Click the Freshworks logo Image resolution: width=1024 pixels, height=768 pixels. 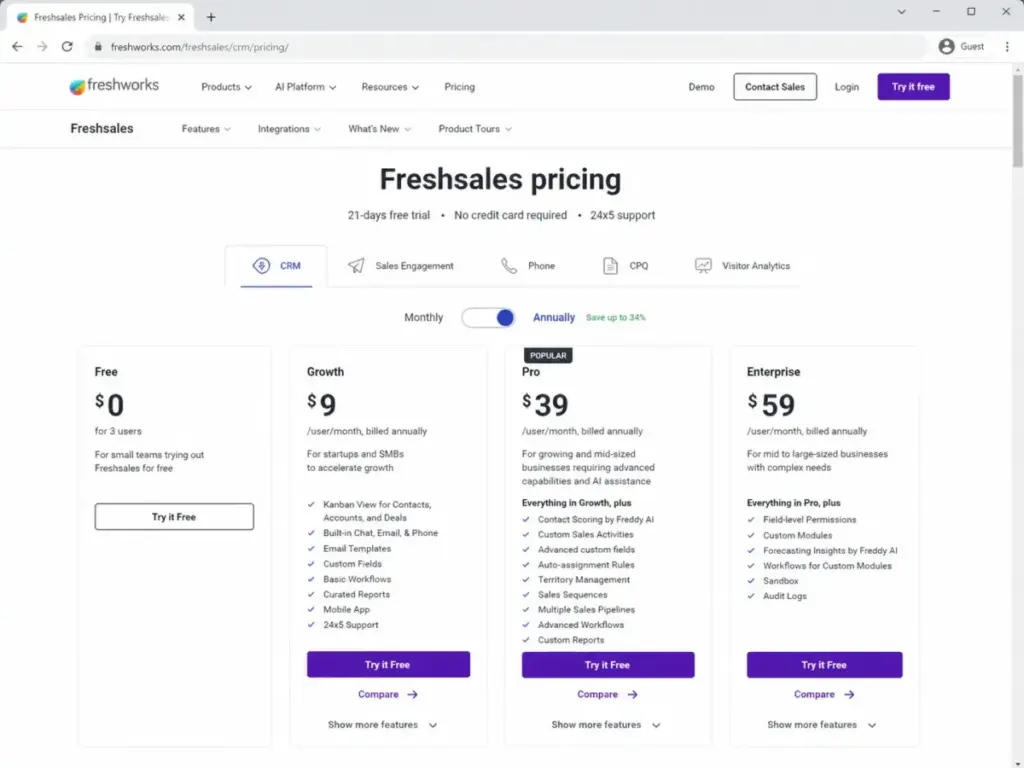click(x=114, y=86)
